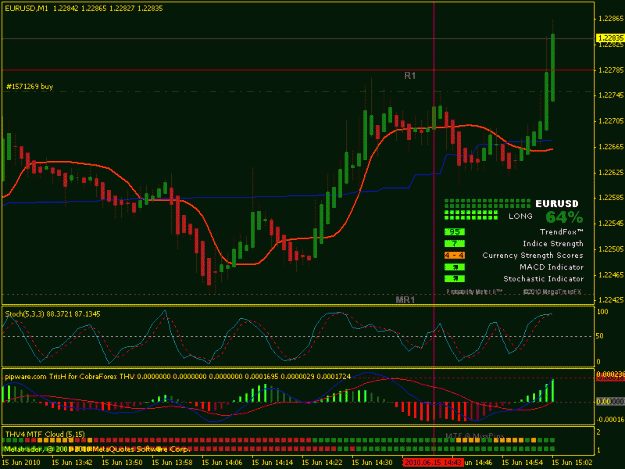The image size is (625, 469).
Task: Click the 15 Jun 15:02 time axis label
Action: 572,463
